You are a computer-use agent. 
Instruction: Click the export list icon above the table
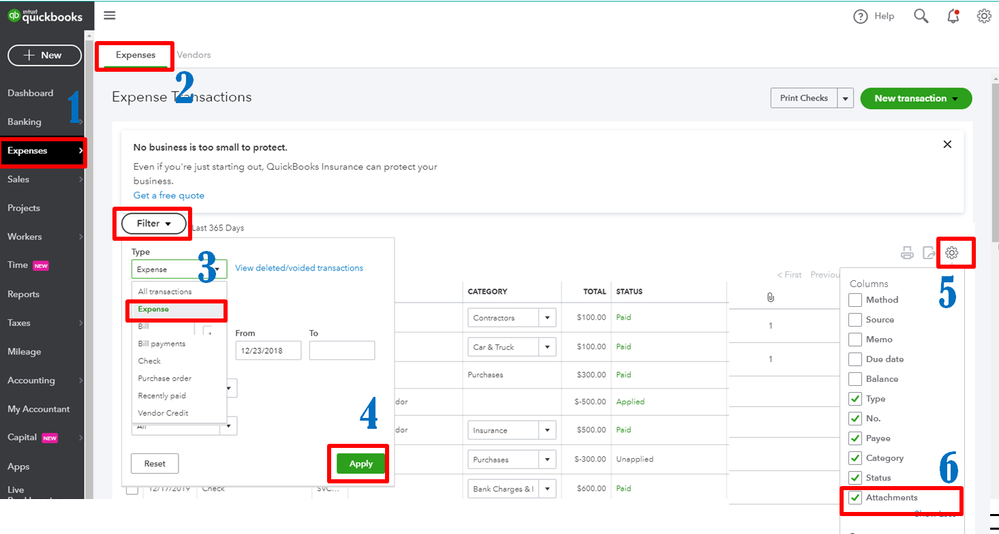pyautogui.click(x=929, y=253)
